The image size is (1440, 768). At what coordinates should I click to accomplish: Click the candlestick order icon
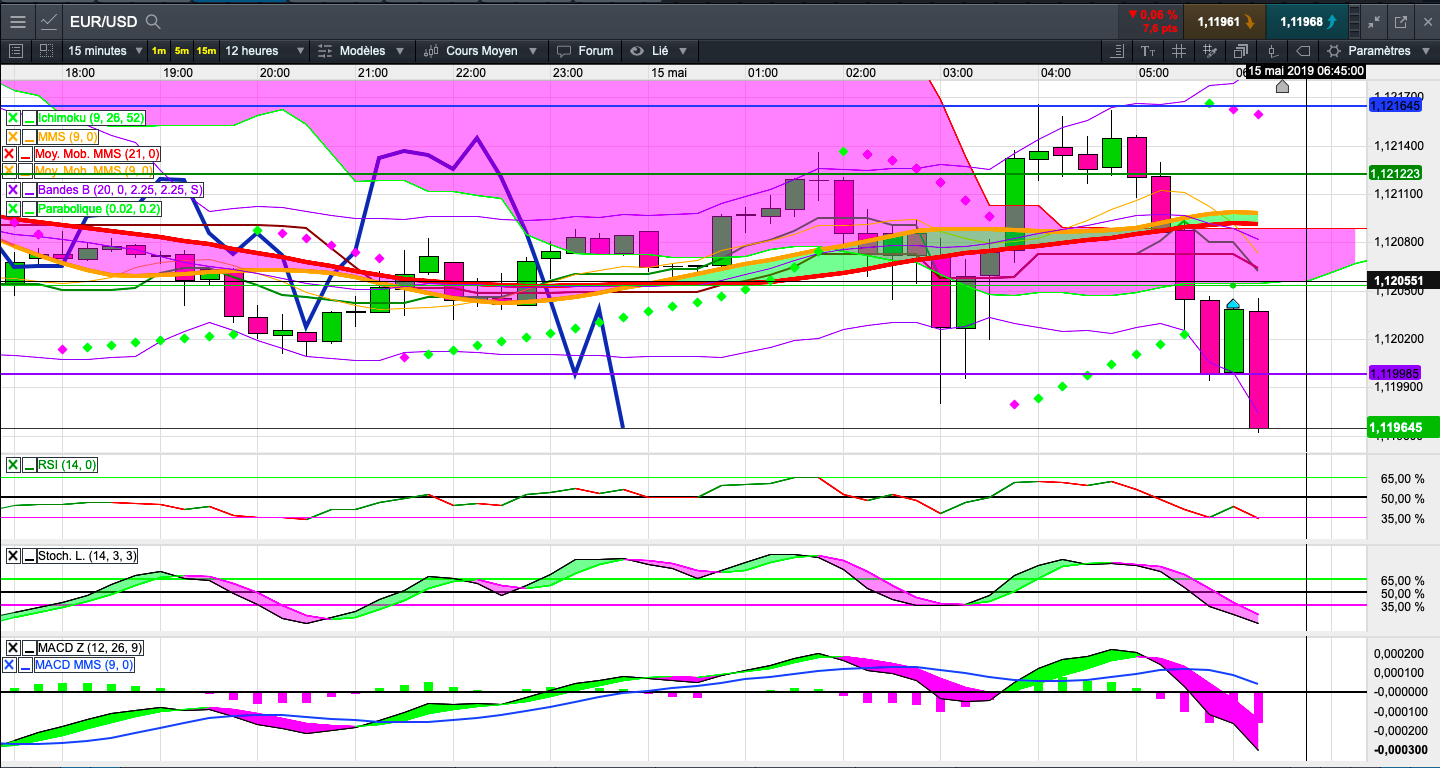[x=1272, y=51]
